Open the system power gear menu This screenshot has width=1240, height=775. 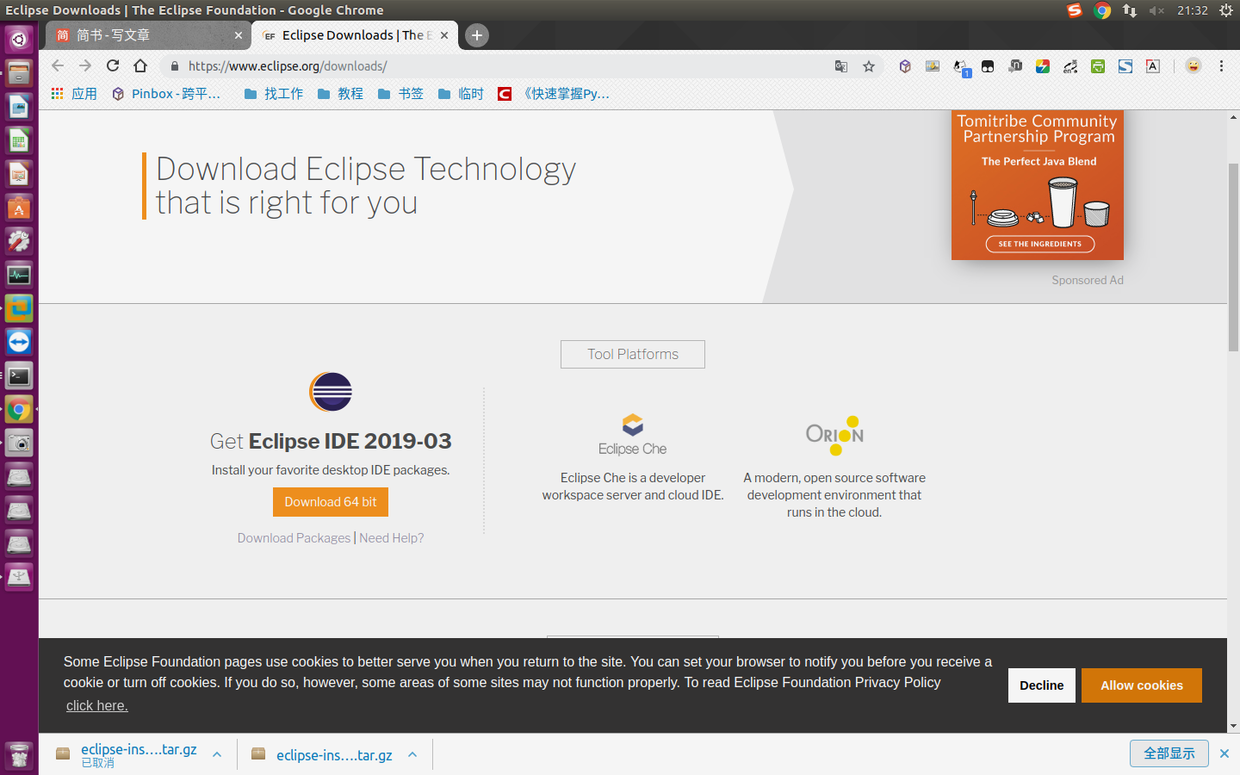pos(1226,10)
